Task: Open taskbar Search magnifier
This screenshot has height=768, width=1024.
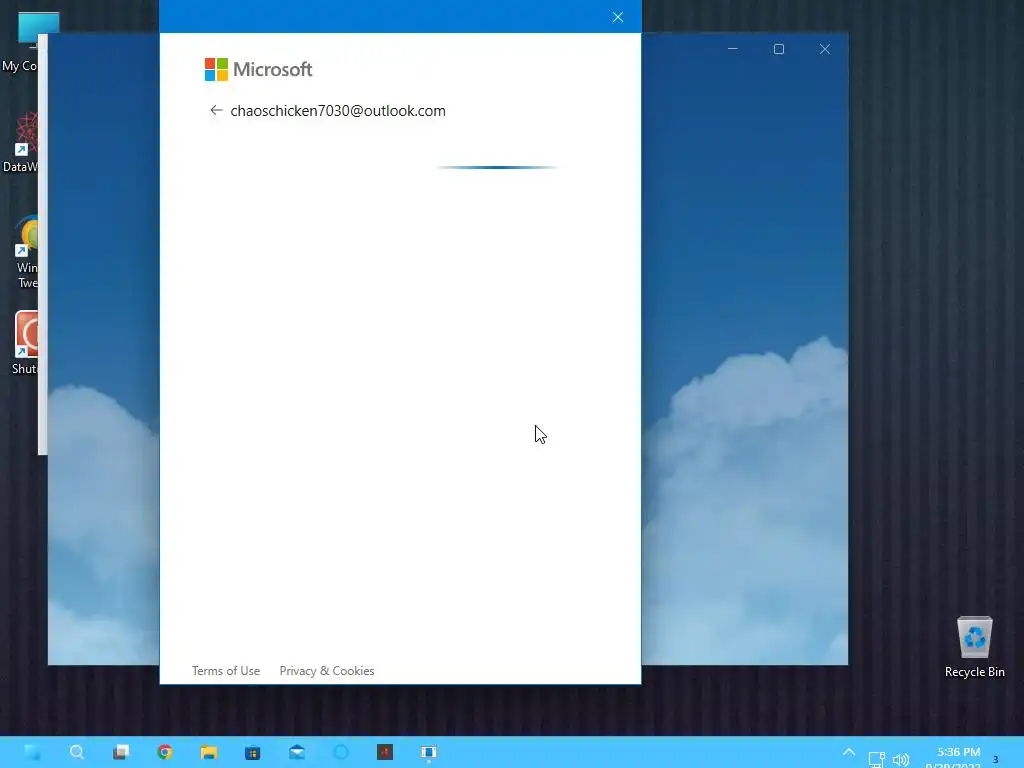Action: [76, 752]
